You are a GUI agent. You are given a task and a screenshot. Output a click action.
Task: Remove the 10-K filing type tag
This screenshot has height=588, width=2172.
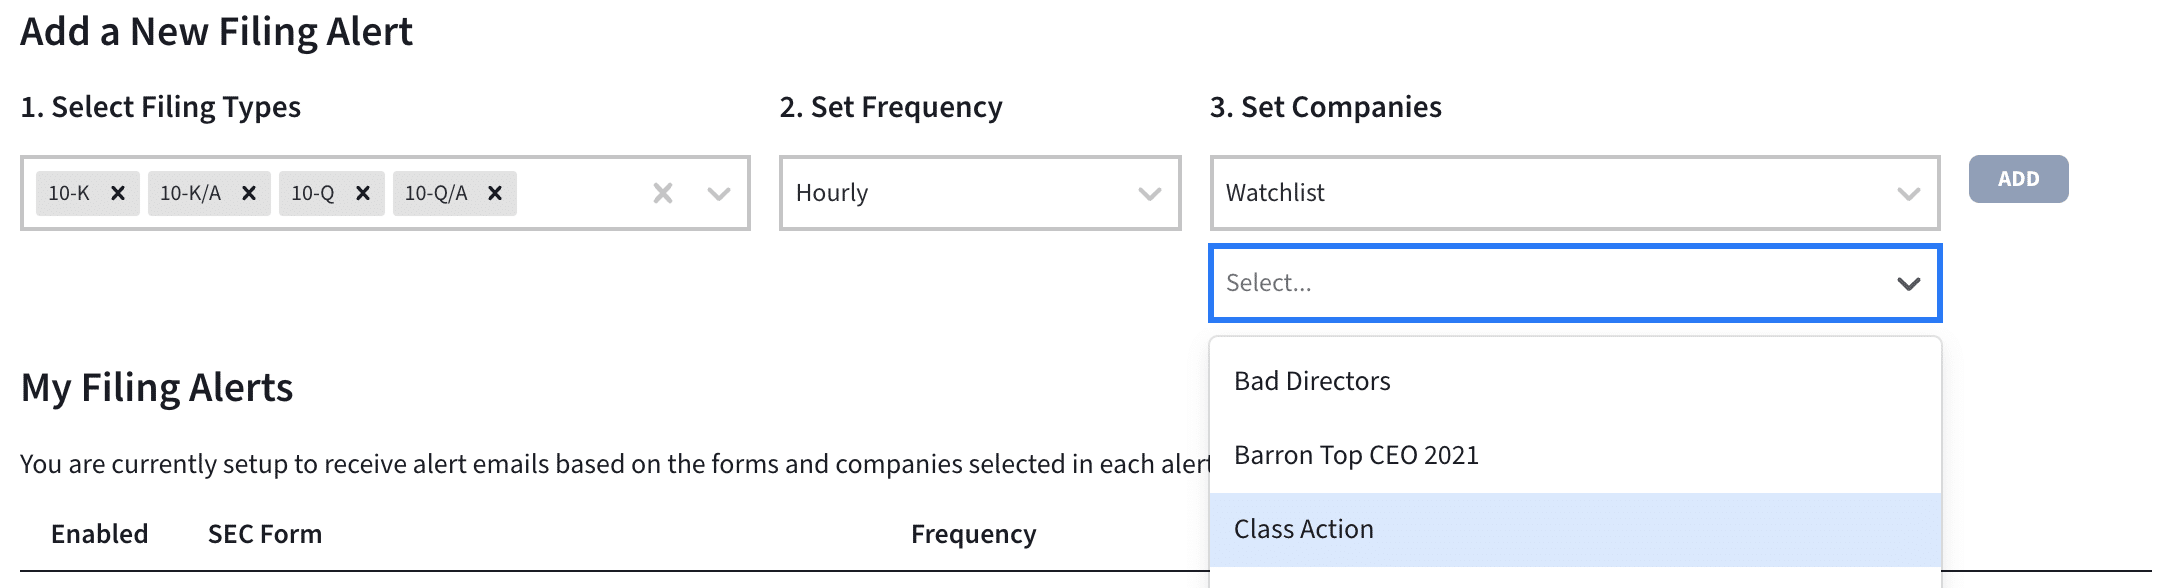(x=118, y=193)
